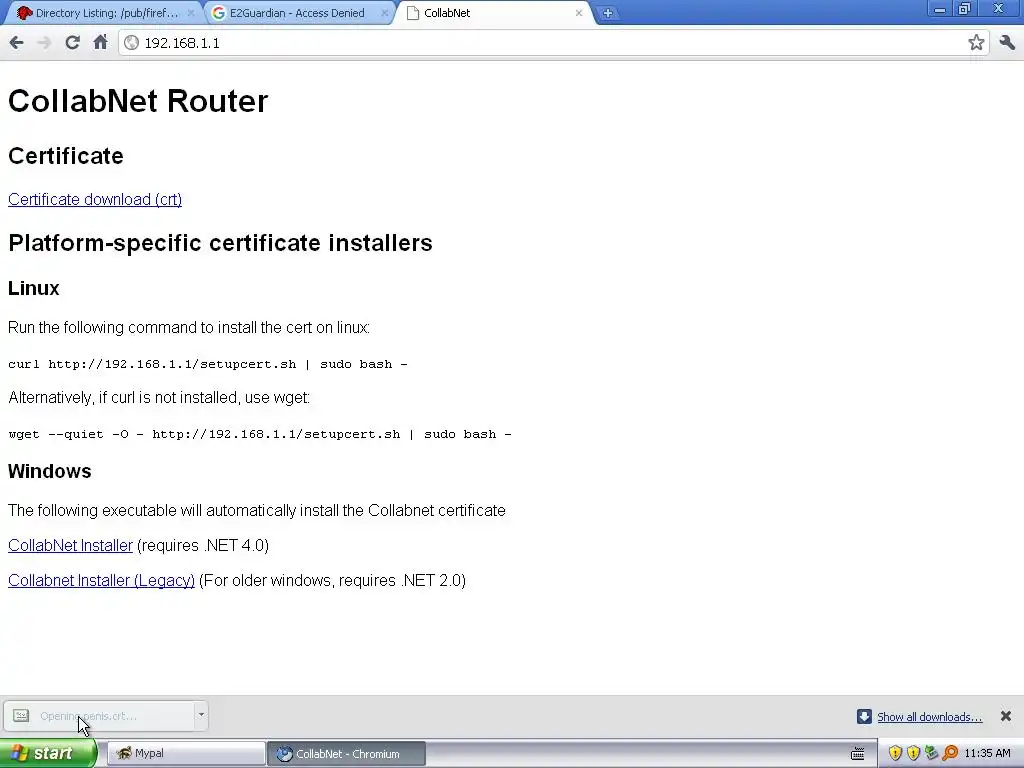Download the Collabnet Installer (Legacy)
The height and width of the screenshot is (768, 1024).
point(101,581)
